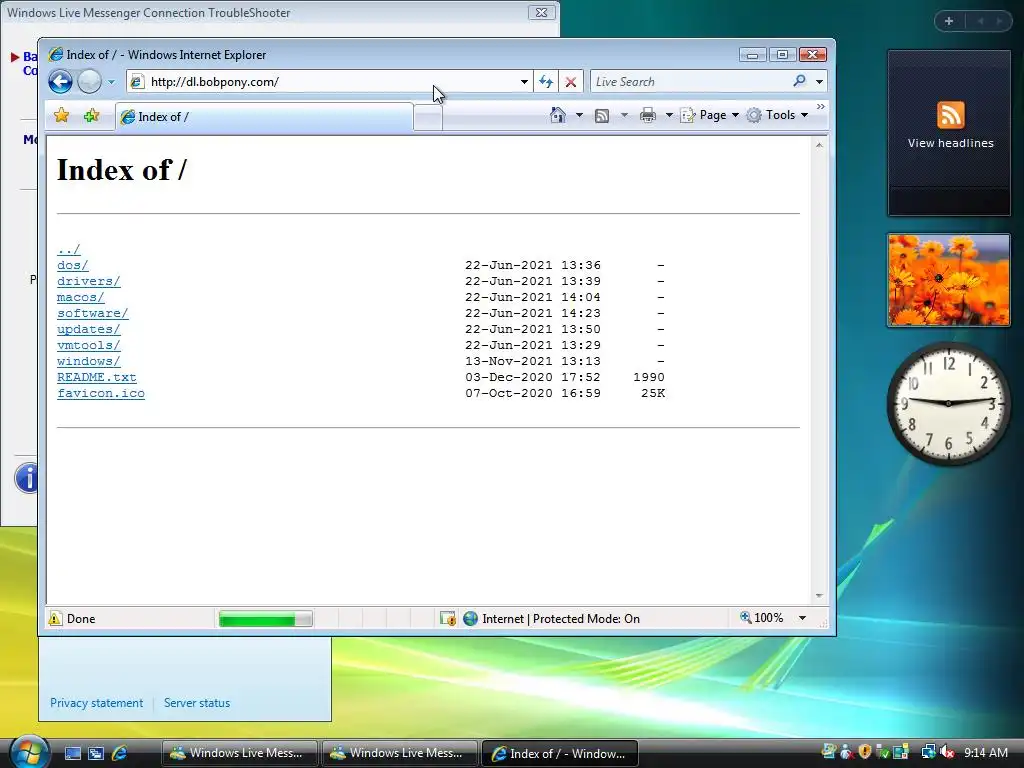Open the macos/ directory link
Screen dimensions: 1024x768
point(80,297)
